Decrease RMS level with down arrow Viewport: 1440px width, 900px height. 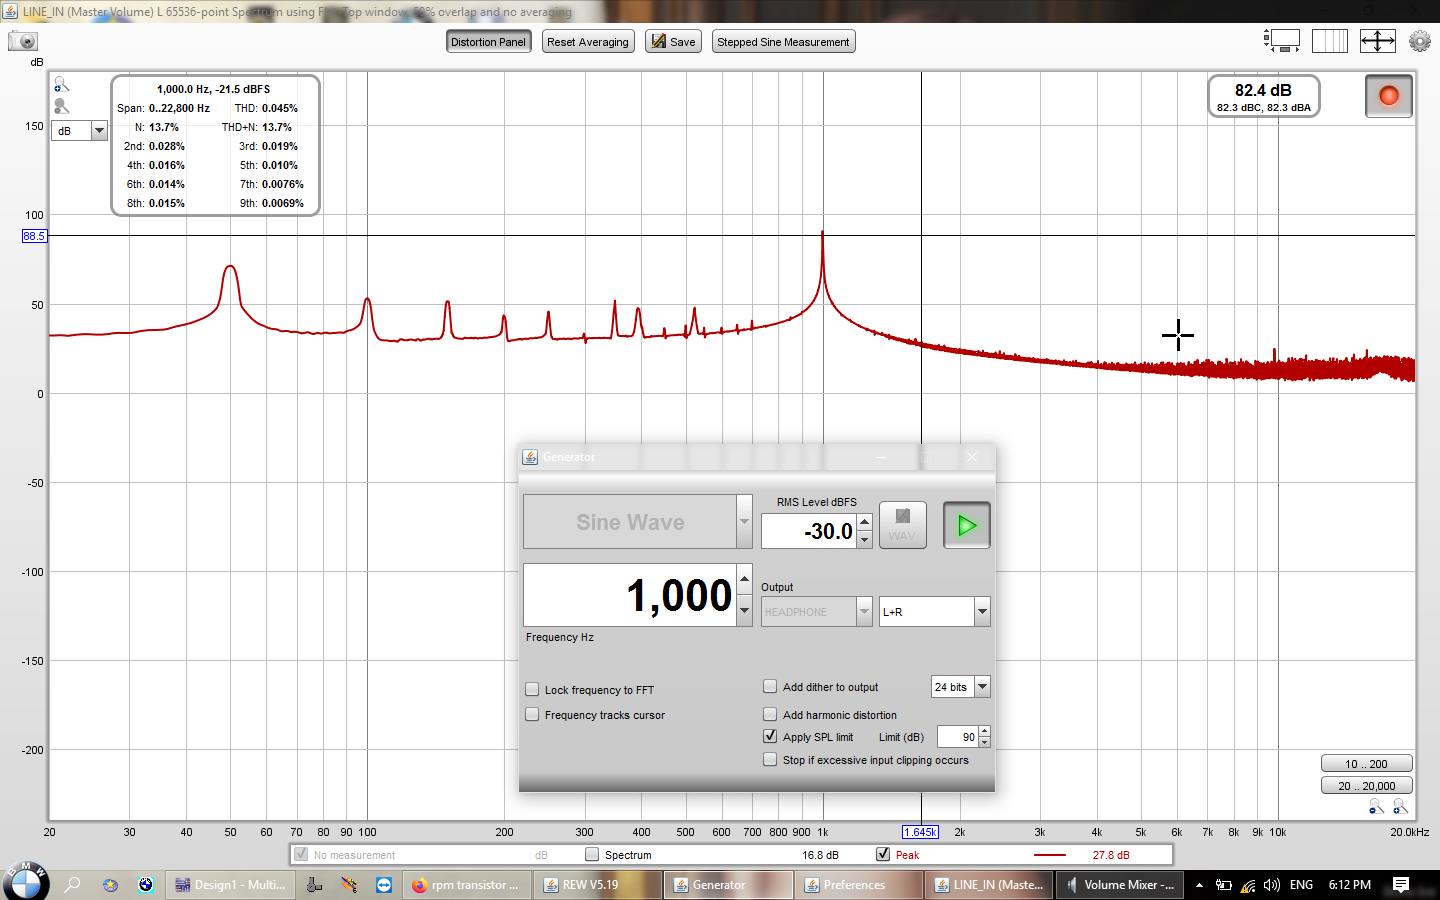pos(864,539)
